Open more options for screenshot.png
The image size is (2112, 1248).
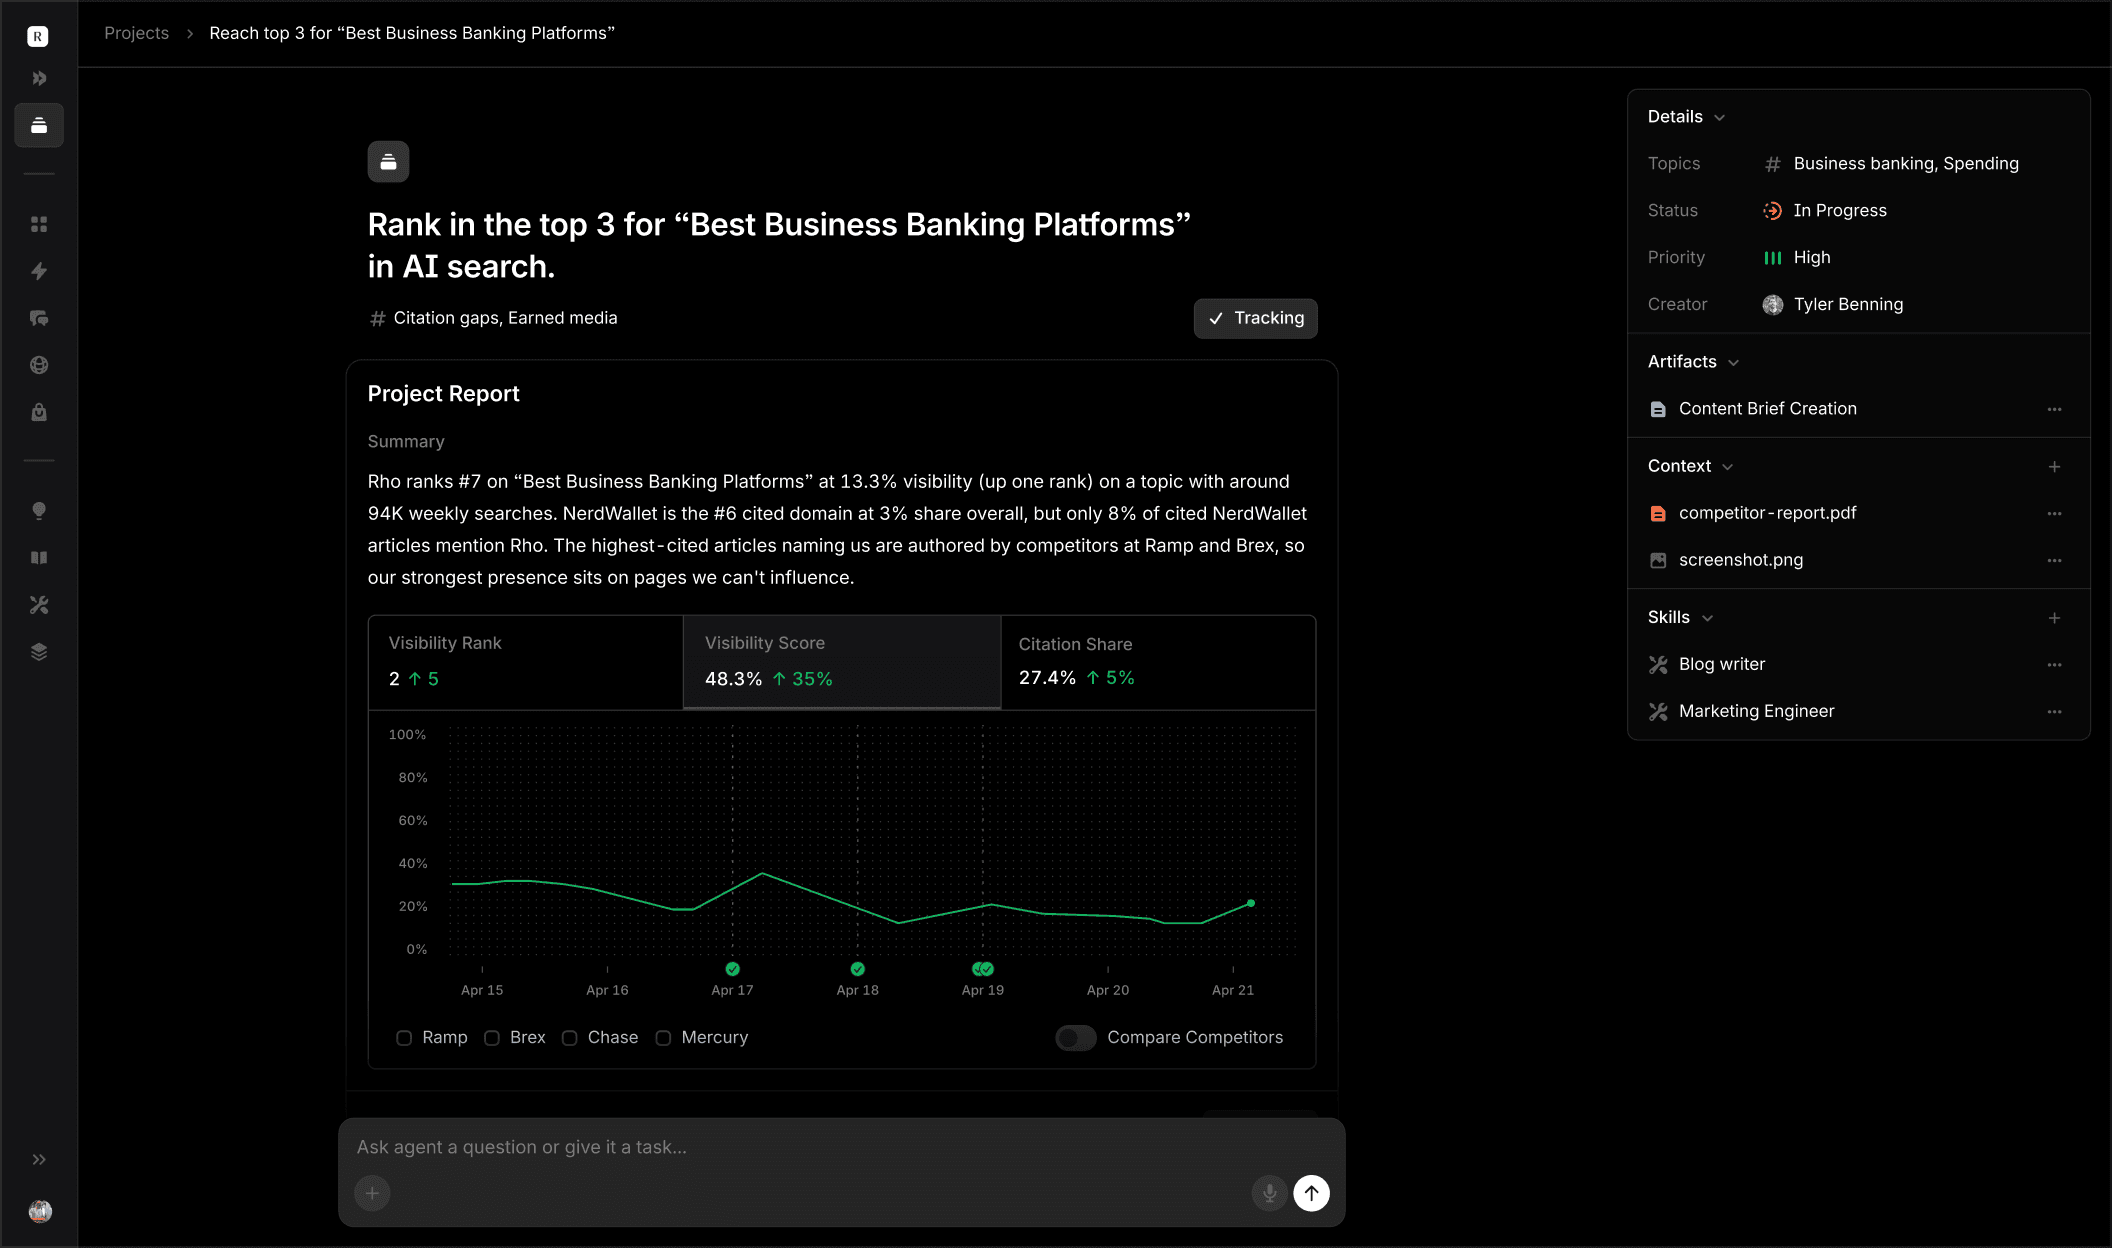2054,560
